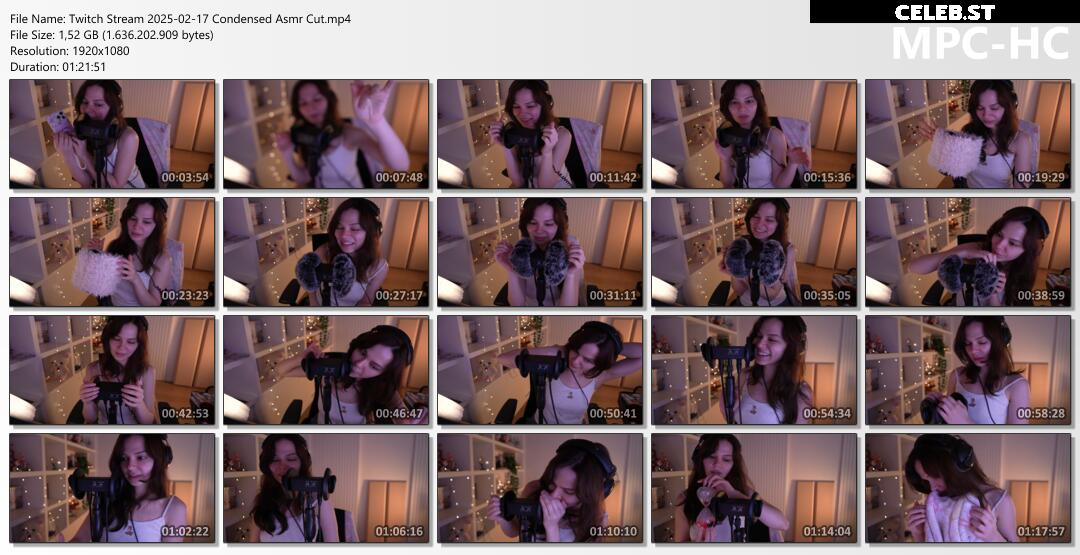Select the thumbnail at 00:15:36
Viewport: 1080px width, 555px height.
coord(754,134)
